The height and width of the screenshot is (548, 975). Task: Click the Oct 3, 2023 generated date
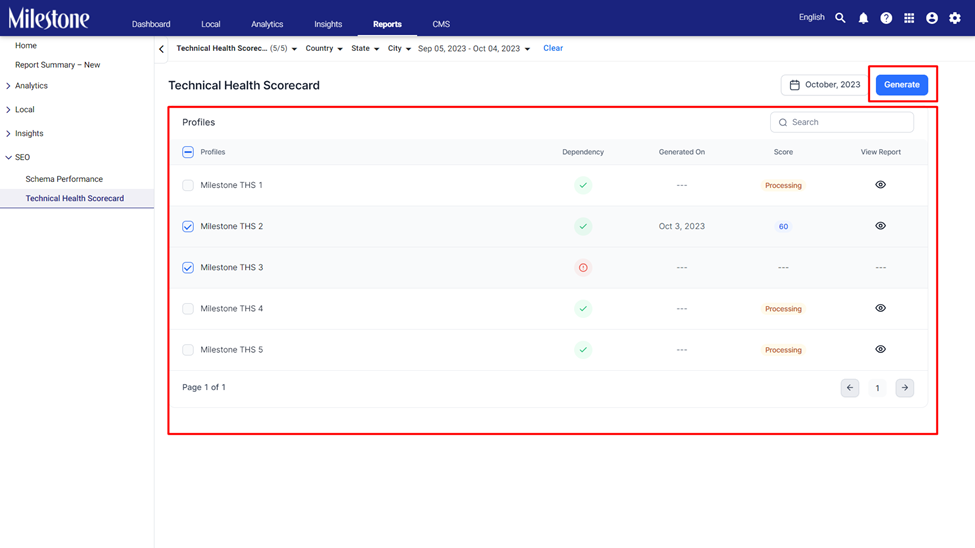click(x=682, y=226)
